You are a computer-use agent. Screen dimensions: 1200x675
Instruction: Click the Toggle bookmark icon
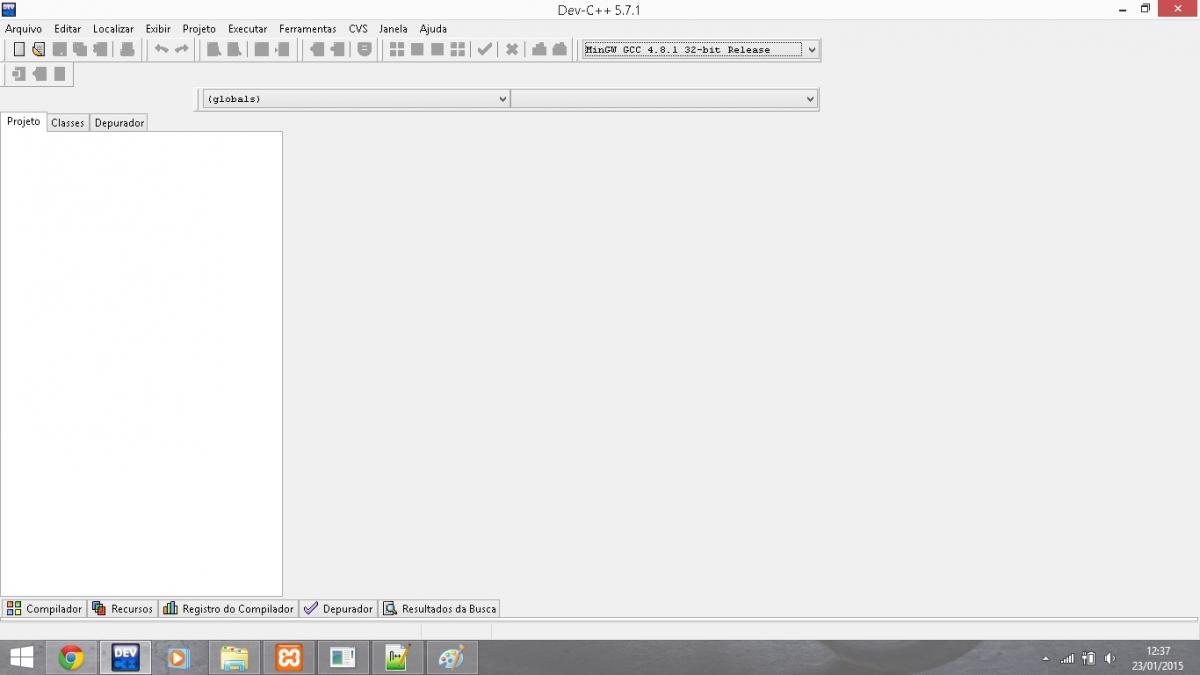point(39,74)
